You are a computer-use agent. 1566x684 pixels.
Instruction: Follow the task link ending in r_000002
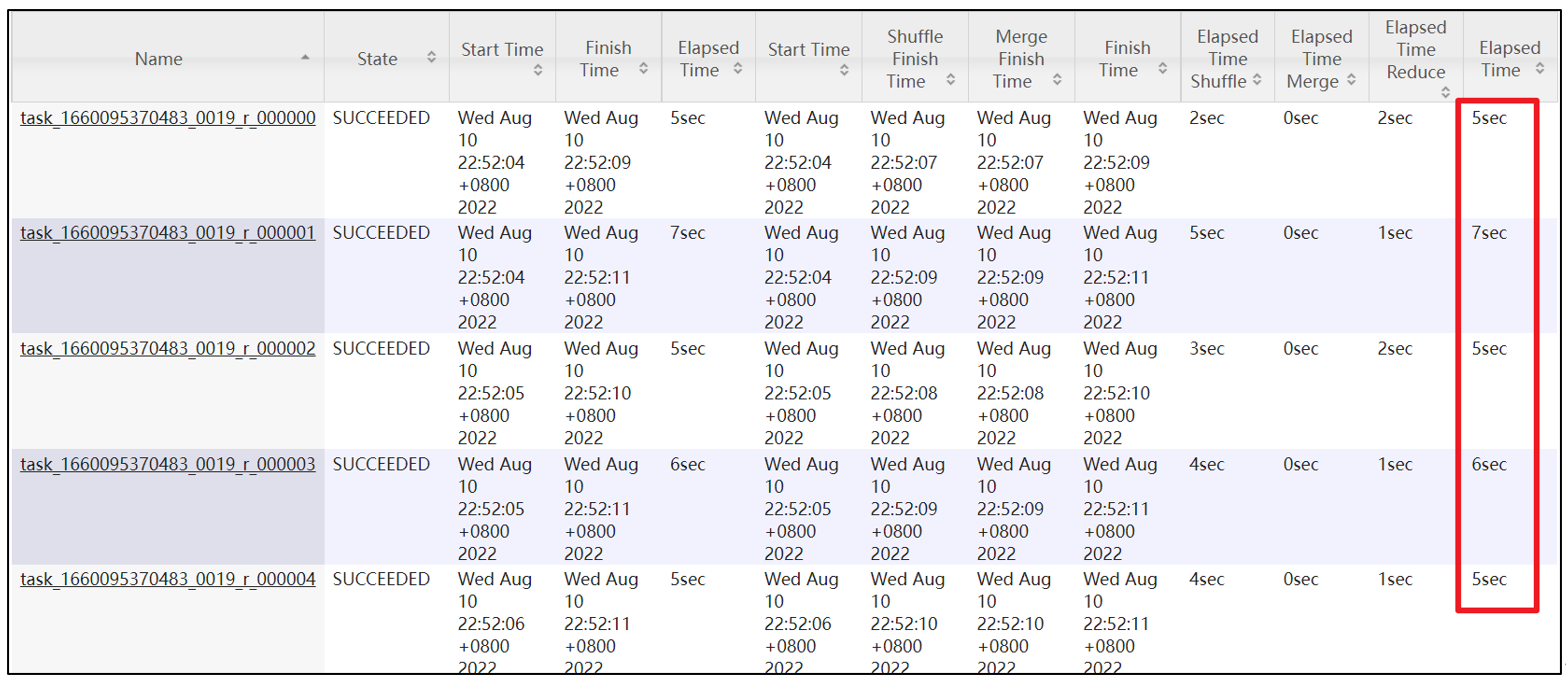point(168,349)
